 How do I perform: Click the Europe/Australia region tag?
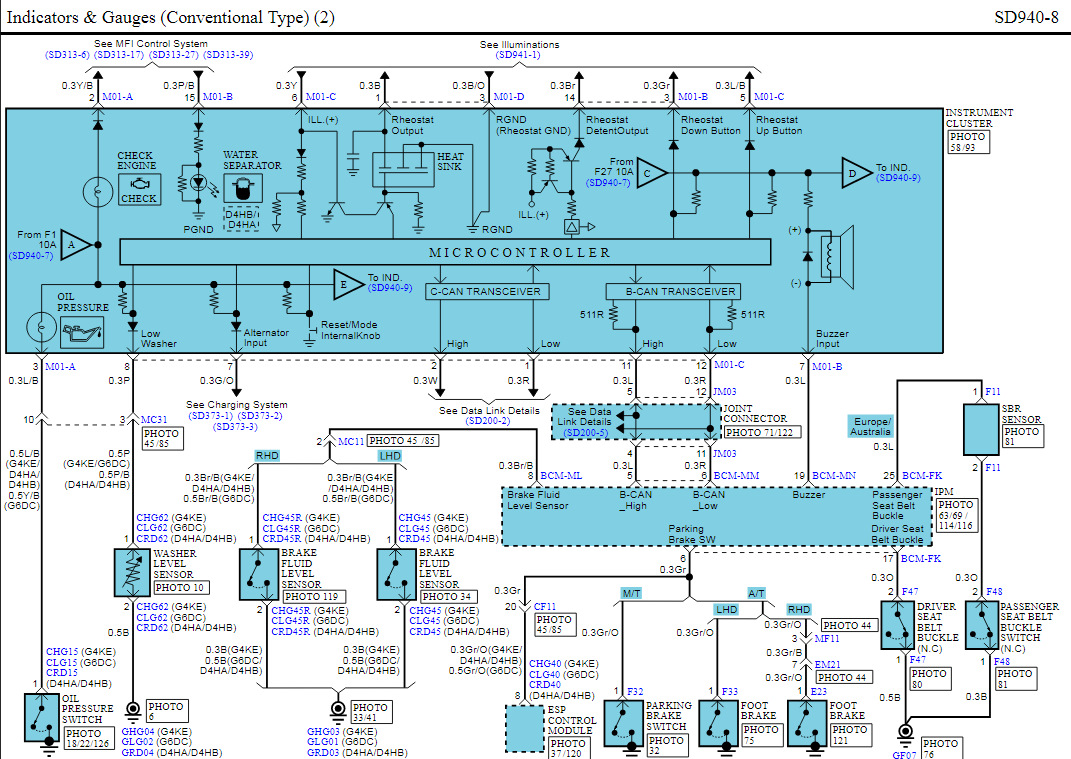(871, 426)
